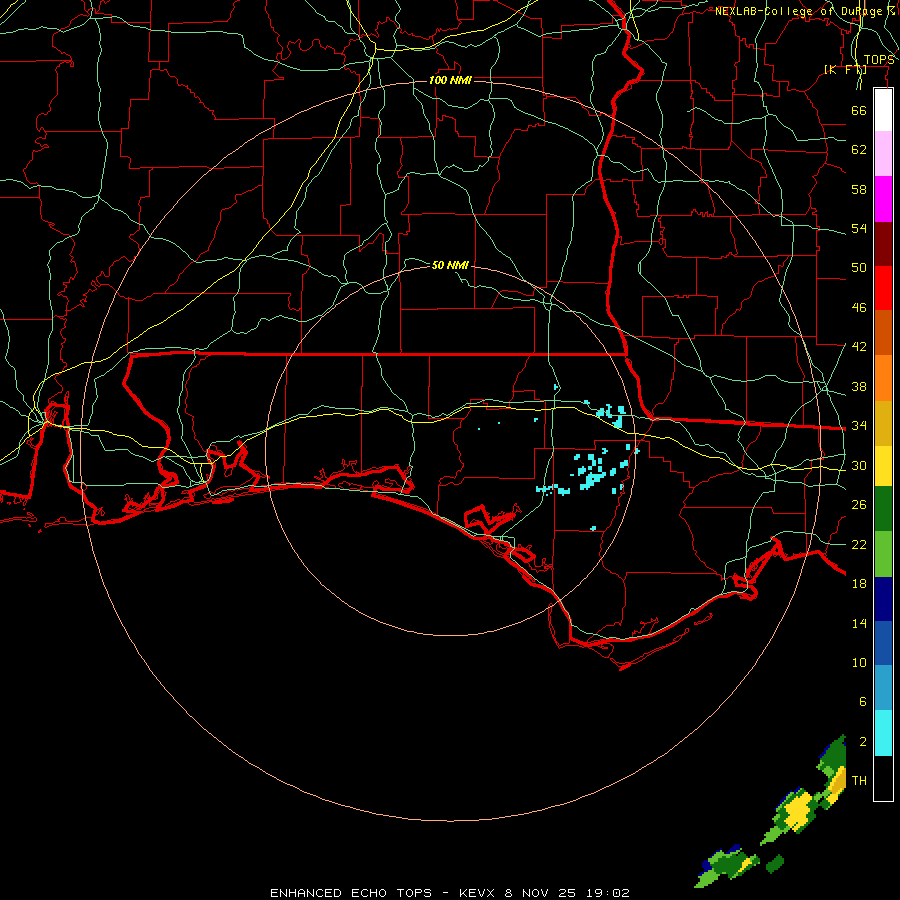900x900 pixels.
Task: Click the large yellow echo cell offshore
Action: 798,810
